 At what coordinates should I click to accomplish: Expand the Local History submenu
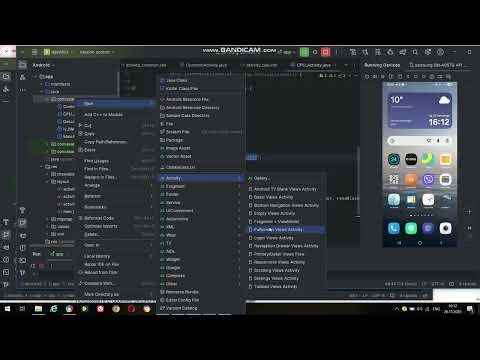point(116,256)
